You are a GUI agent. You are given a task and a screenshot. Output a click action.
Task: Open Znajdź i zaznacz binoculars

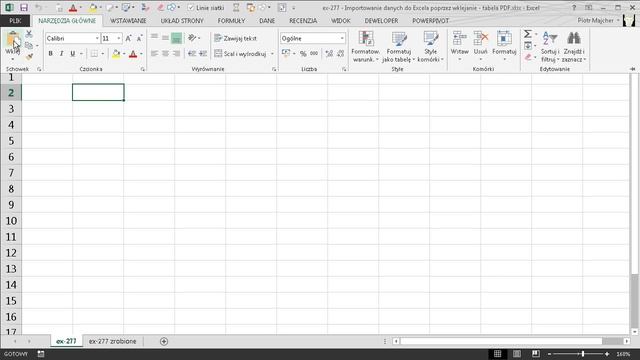tap(573, 47)
